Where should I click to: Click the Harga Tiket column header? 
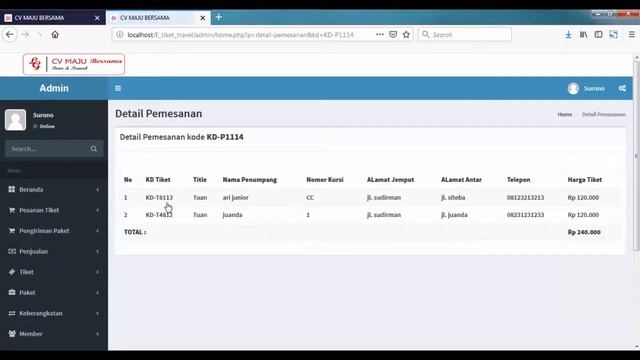tap(584, 180)
